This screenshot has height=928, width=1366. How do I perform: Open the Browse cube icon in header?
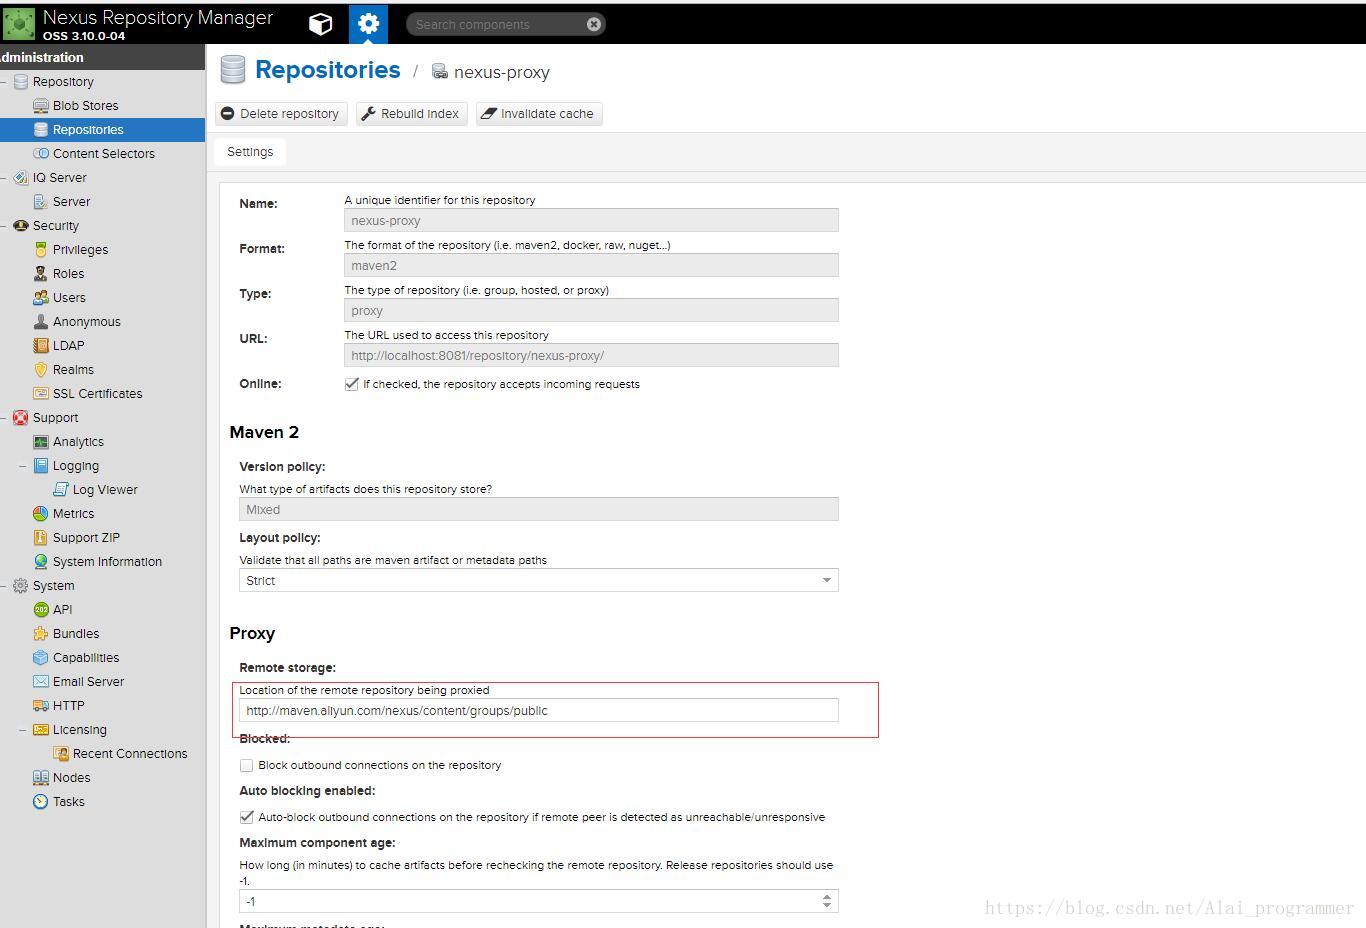click(x=320, y=24)
